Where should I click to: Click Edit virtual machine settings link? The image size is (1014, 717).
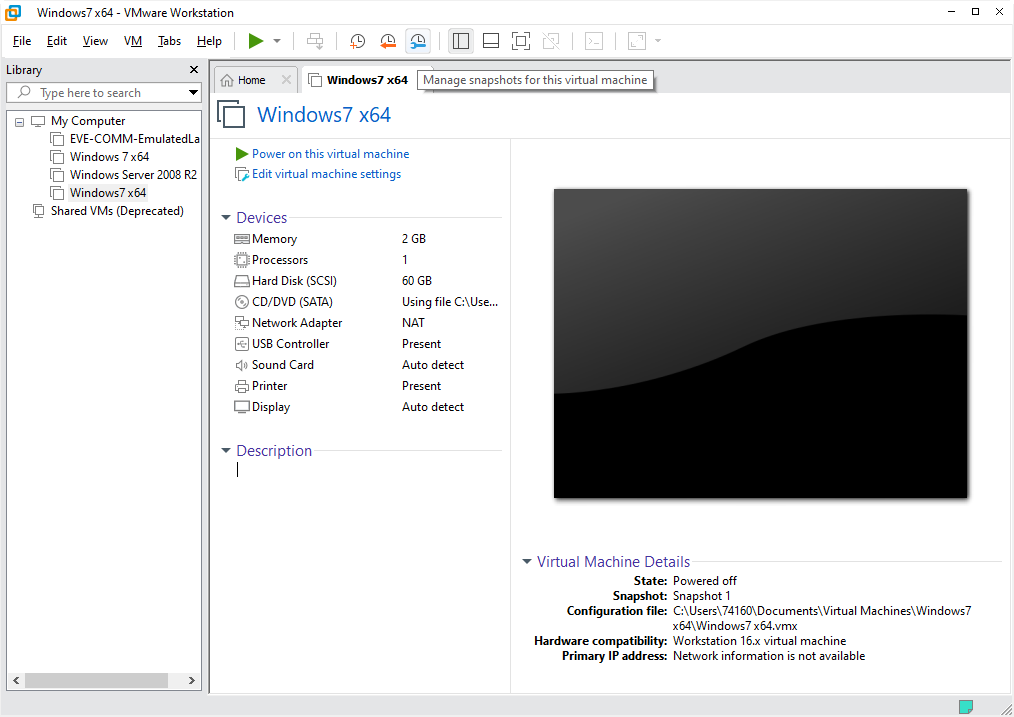click(x=327, y=174)
